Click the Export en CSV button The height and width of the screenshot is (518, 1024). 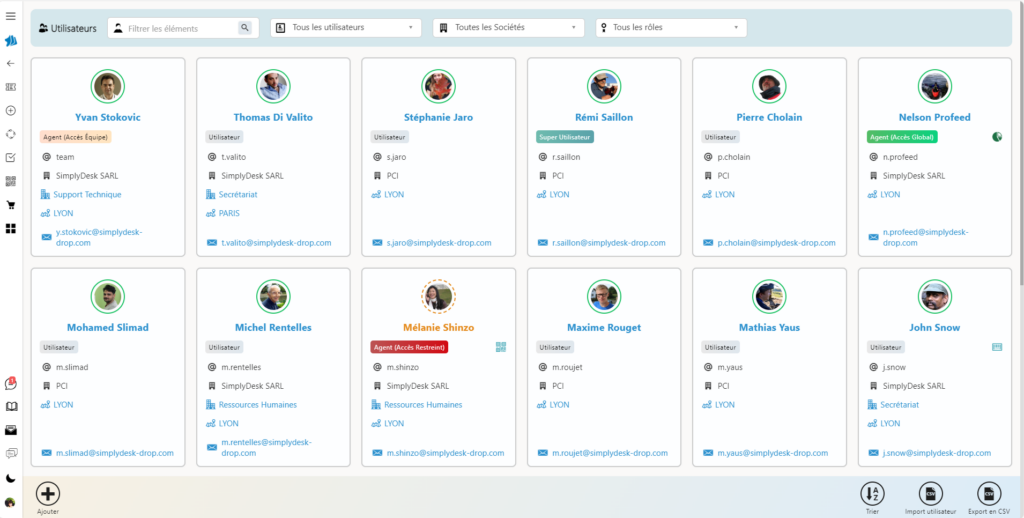[x=988, y=493]
